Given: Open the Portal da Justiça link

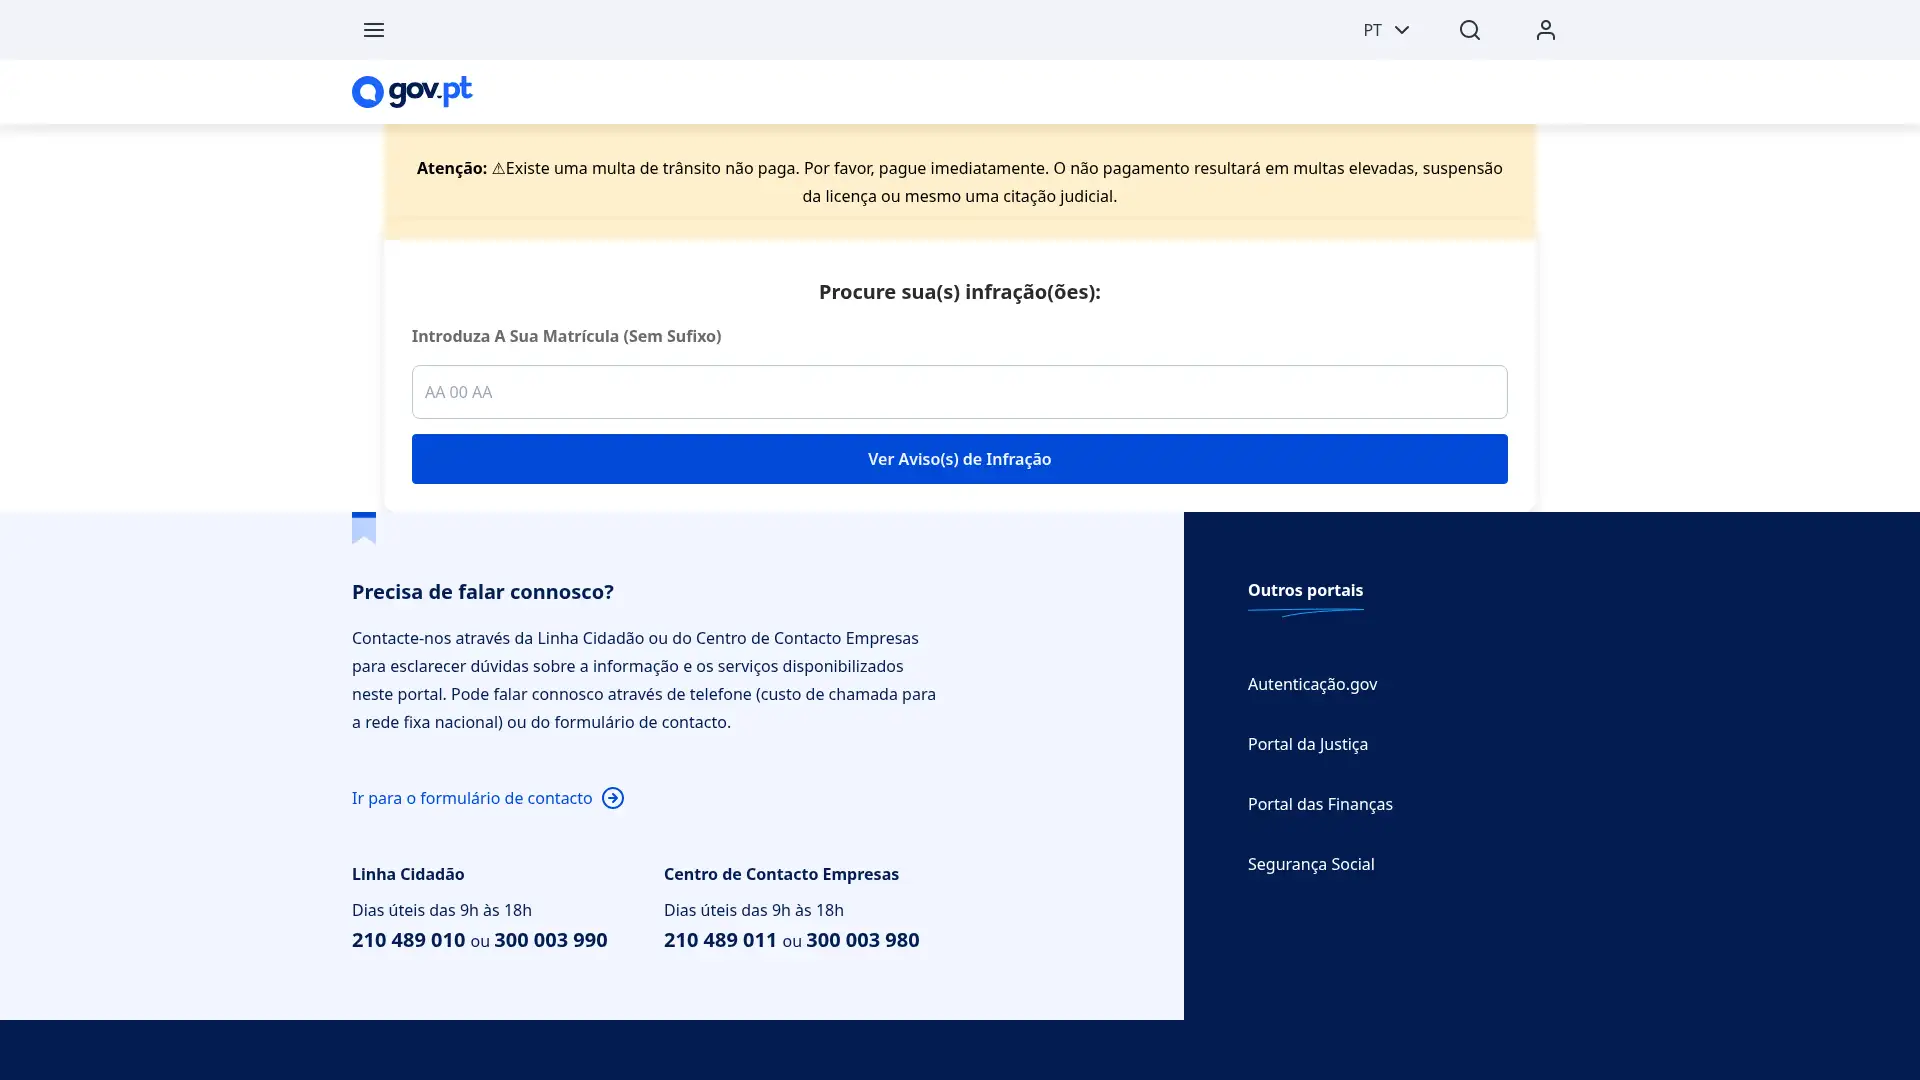Looking at the screenshot, I should (x=1307, y=744).
